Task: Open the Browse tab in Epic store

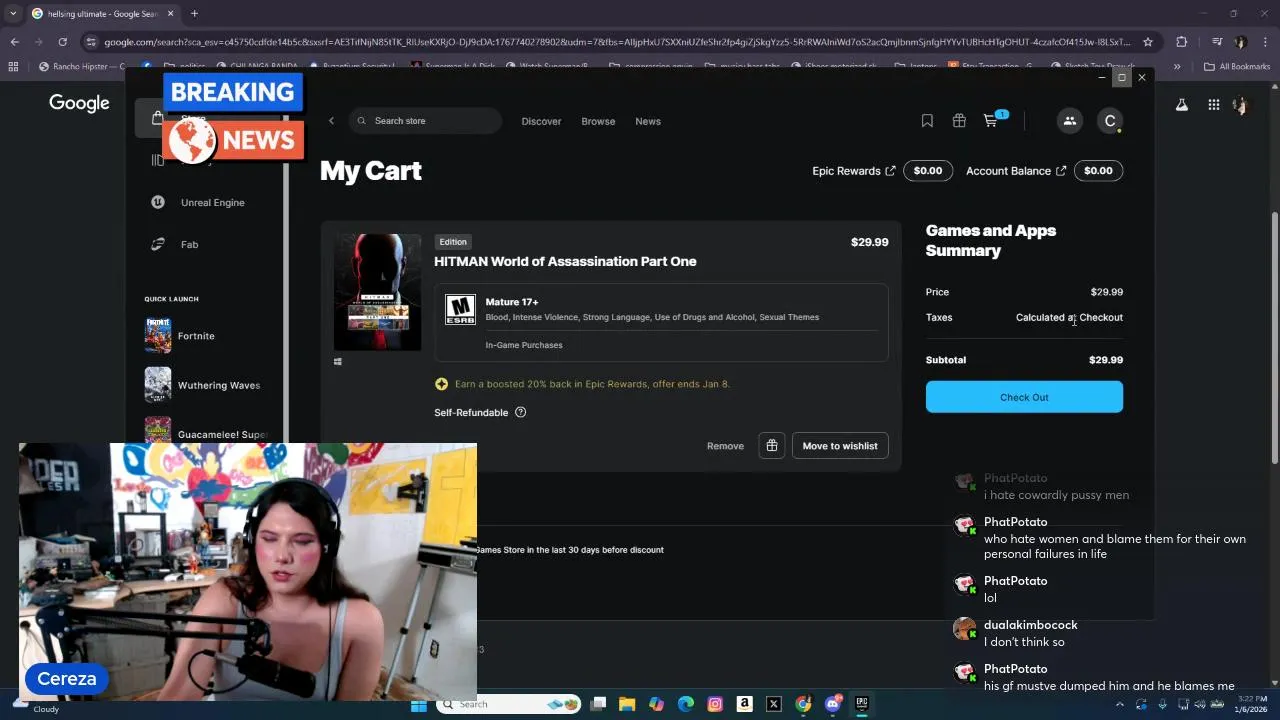Action: pyautogui.click(x=598, y=121)
